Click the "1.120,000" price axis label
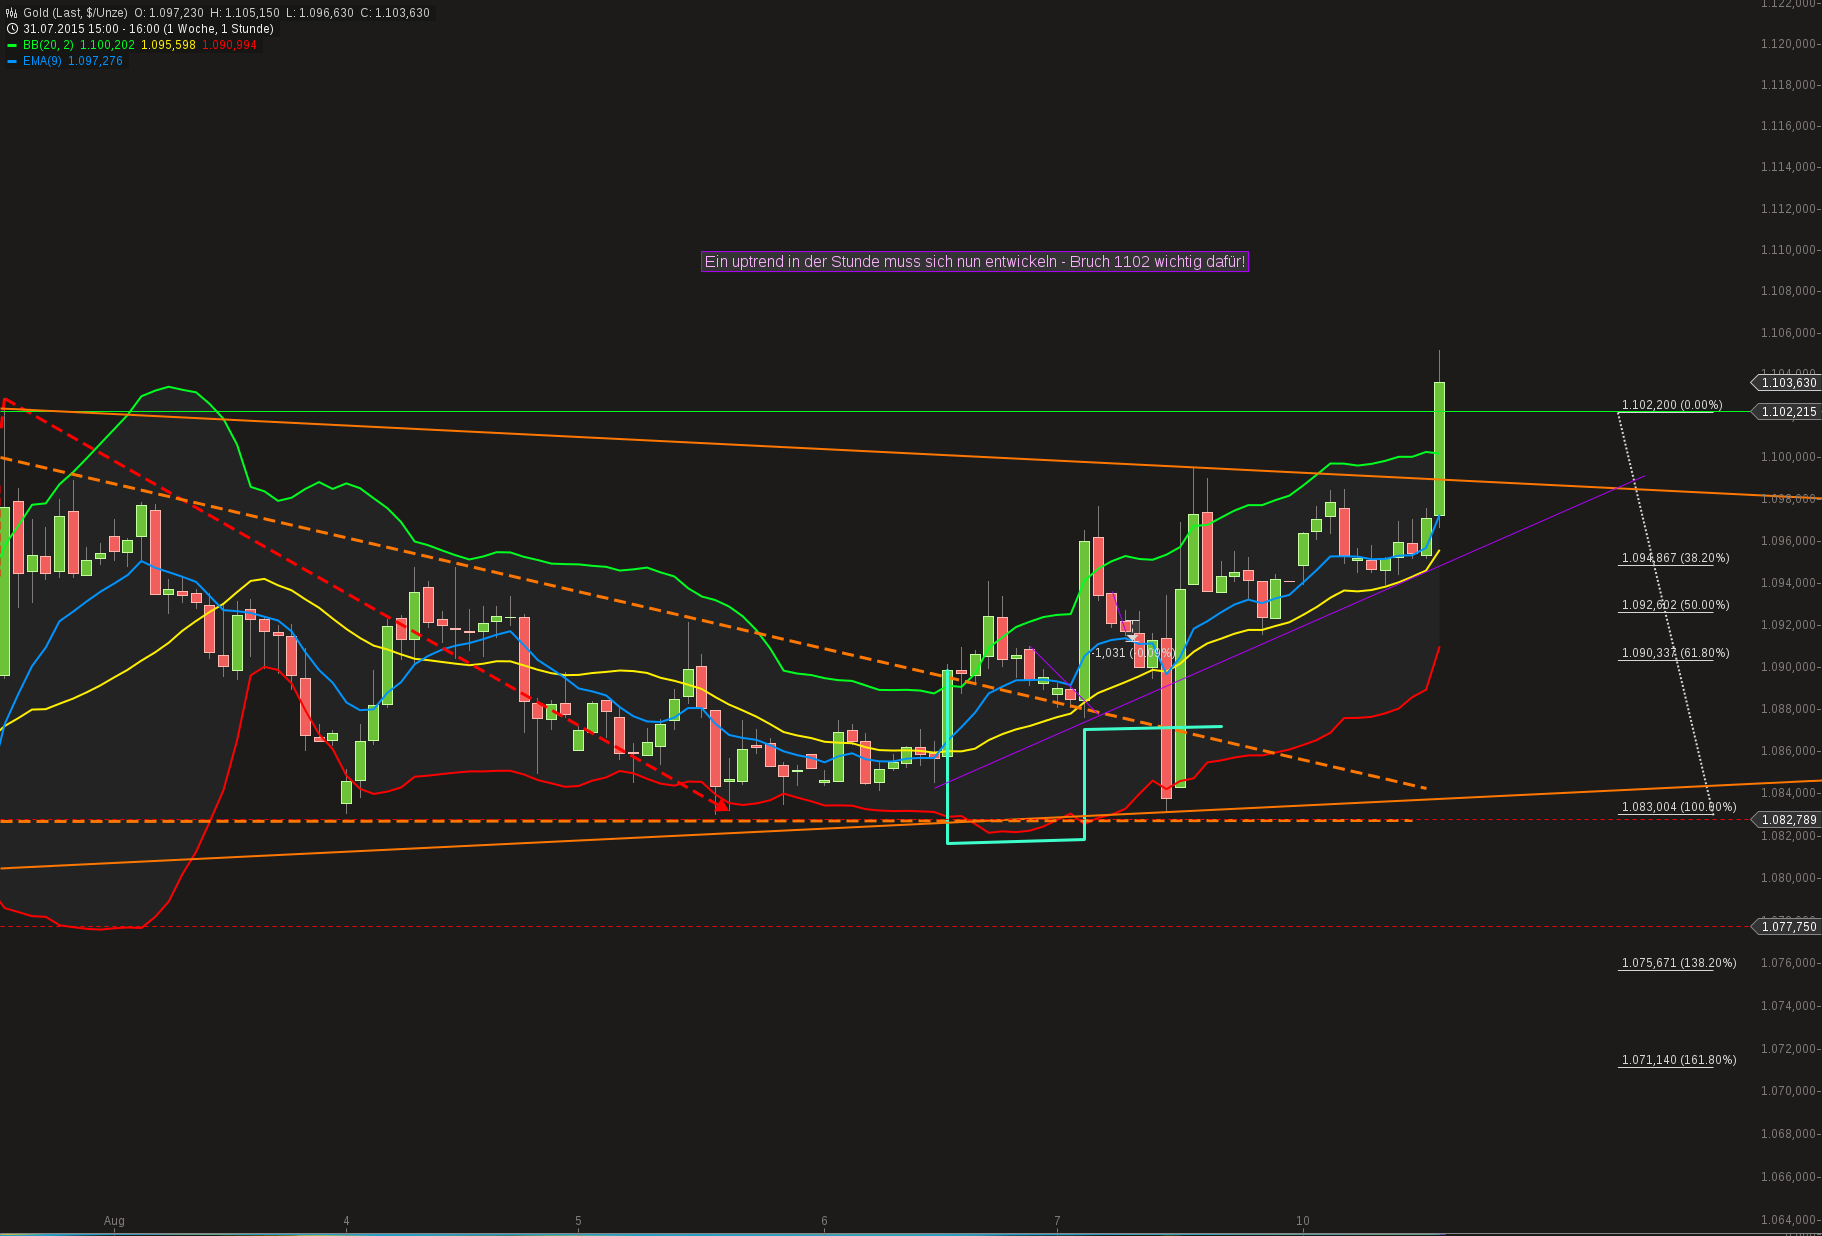The width and height of the screenshot is (1822, 1236). pos(1787,44)
